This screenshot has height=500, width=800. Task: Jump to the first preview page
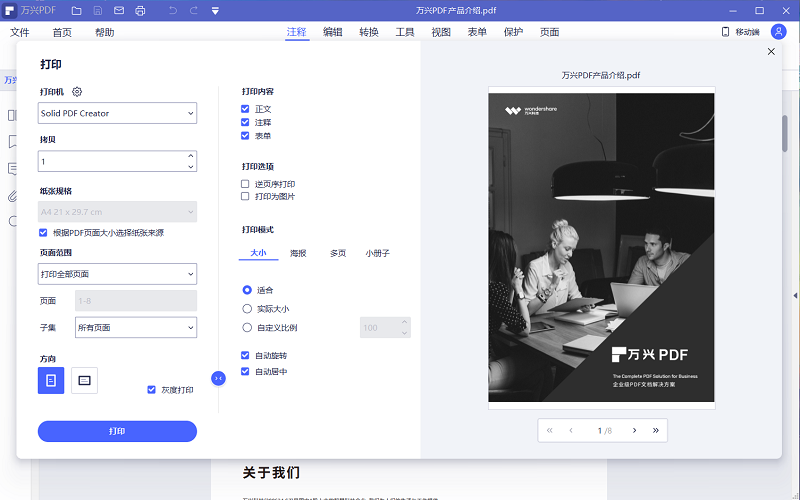pos(549,430)
